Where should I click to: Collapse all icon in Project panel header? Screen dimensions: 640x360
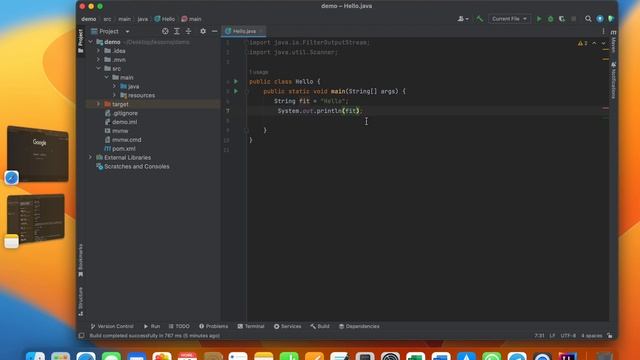(188, 31)
